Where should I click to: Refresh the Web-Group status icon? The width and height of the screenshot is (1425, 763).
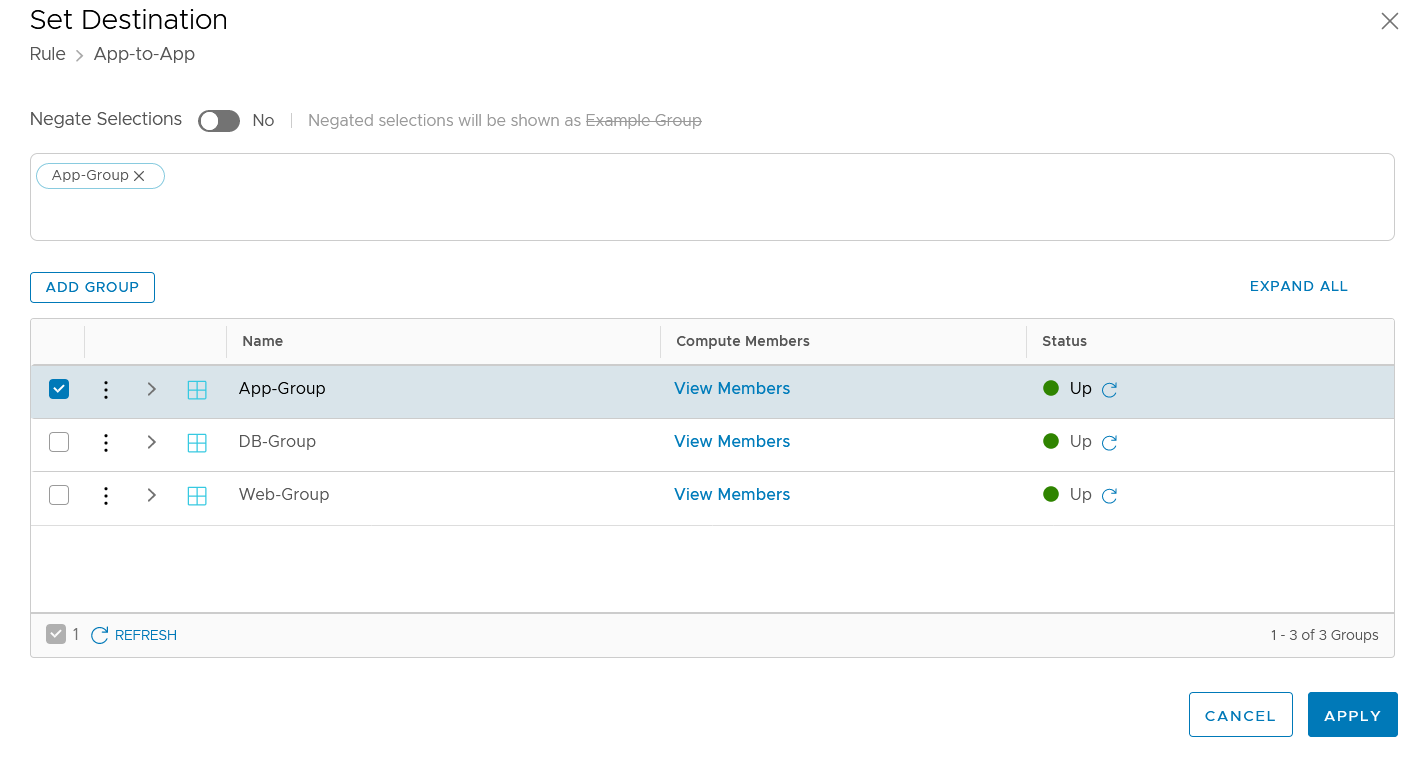1109,496
